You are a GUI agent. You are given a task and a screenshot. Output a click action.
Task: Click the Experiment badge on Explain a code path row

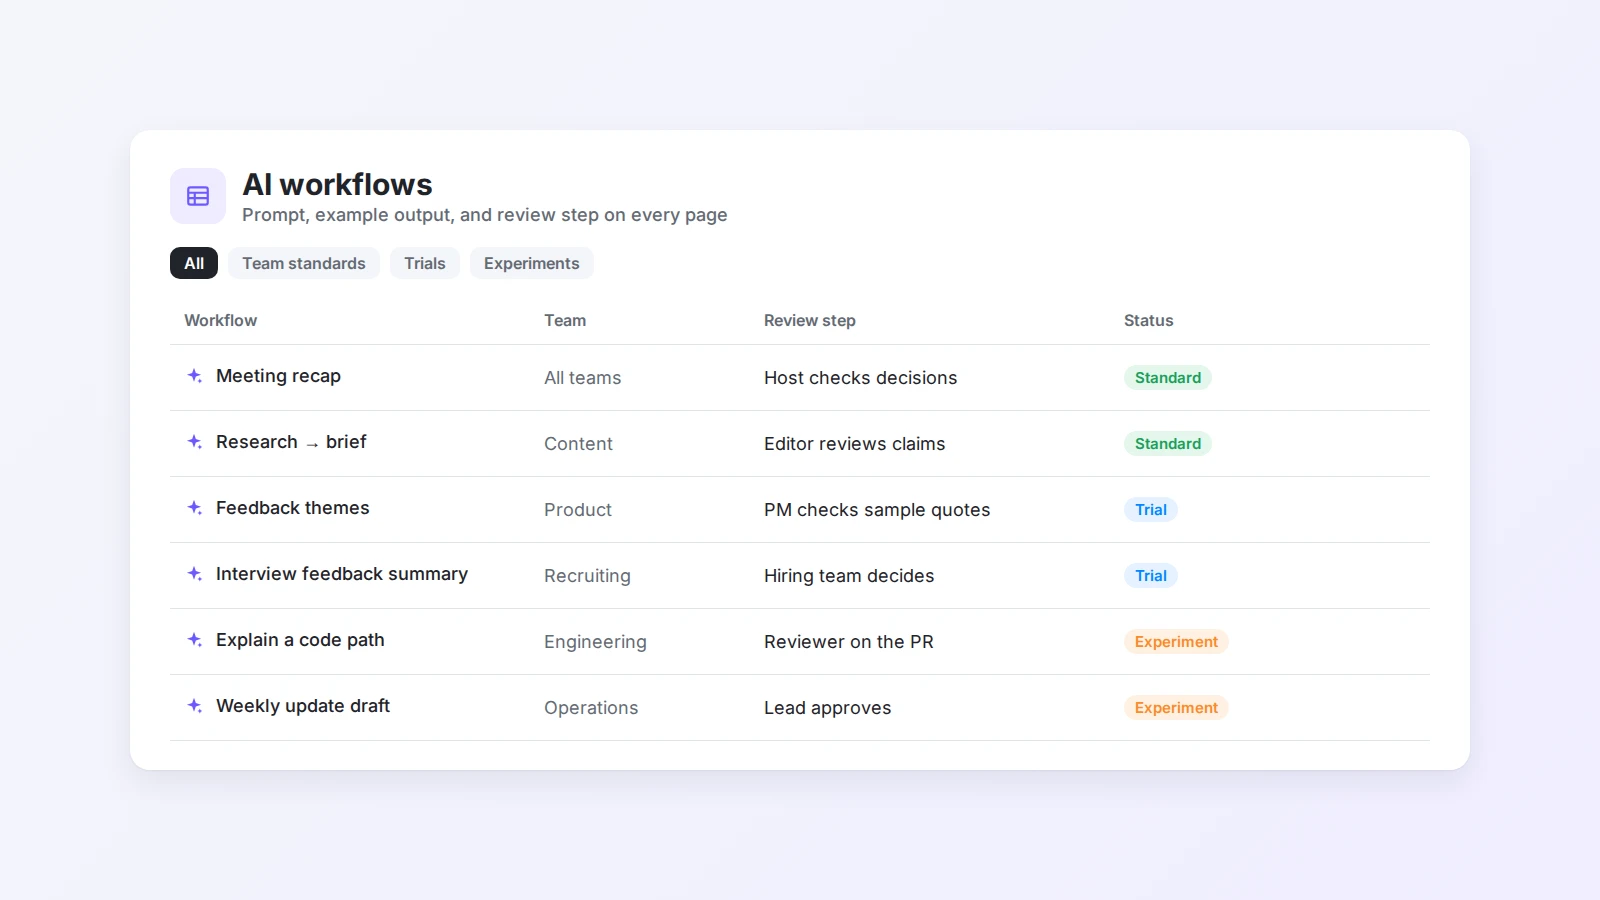click(1176, 642)
